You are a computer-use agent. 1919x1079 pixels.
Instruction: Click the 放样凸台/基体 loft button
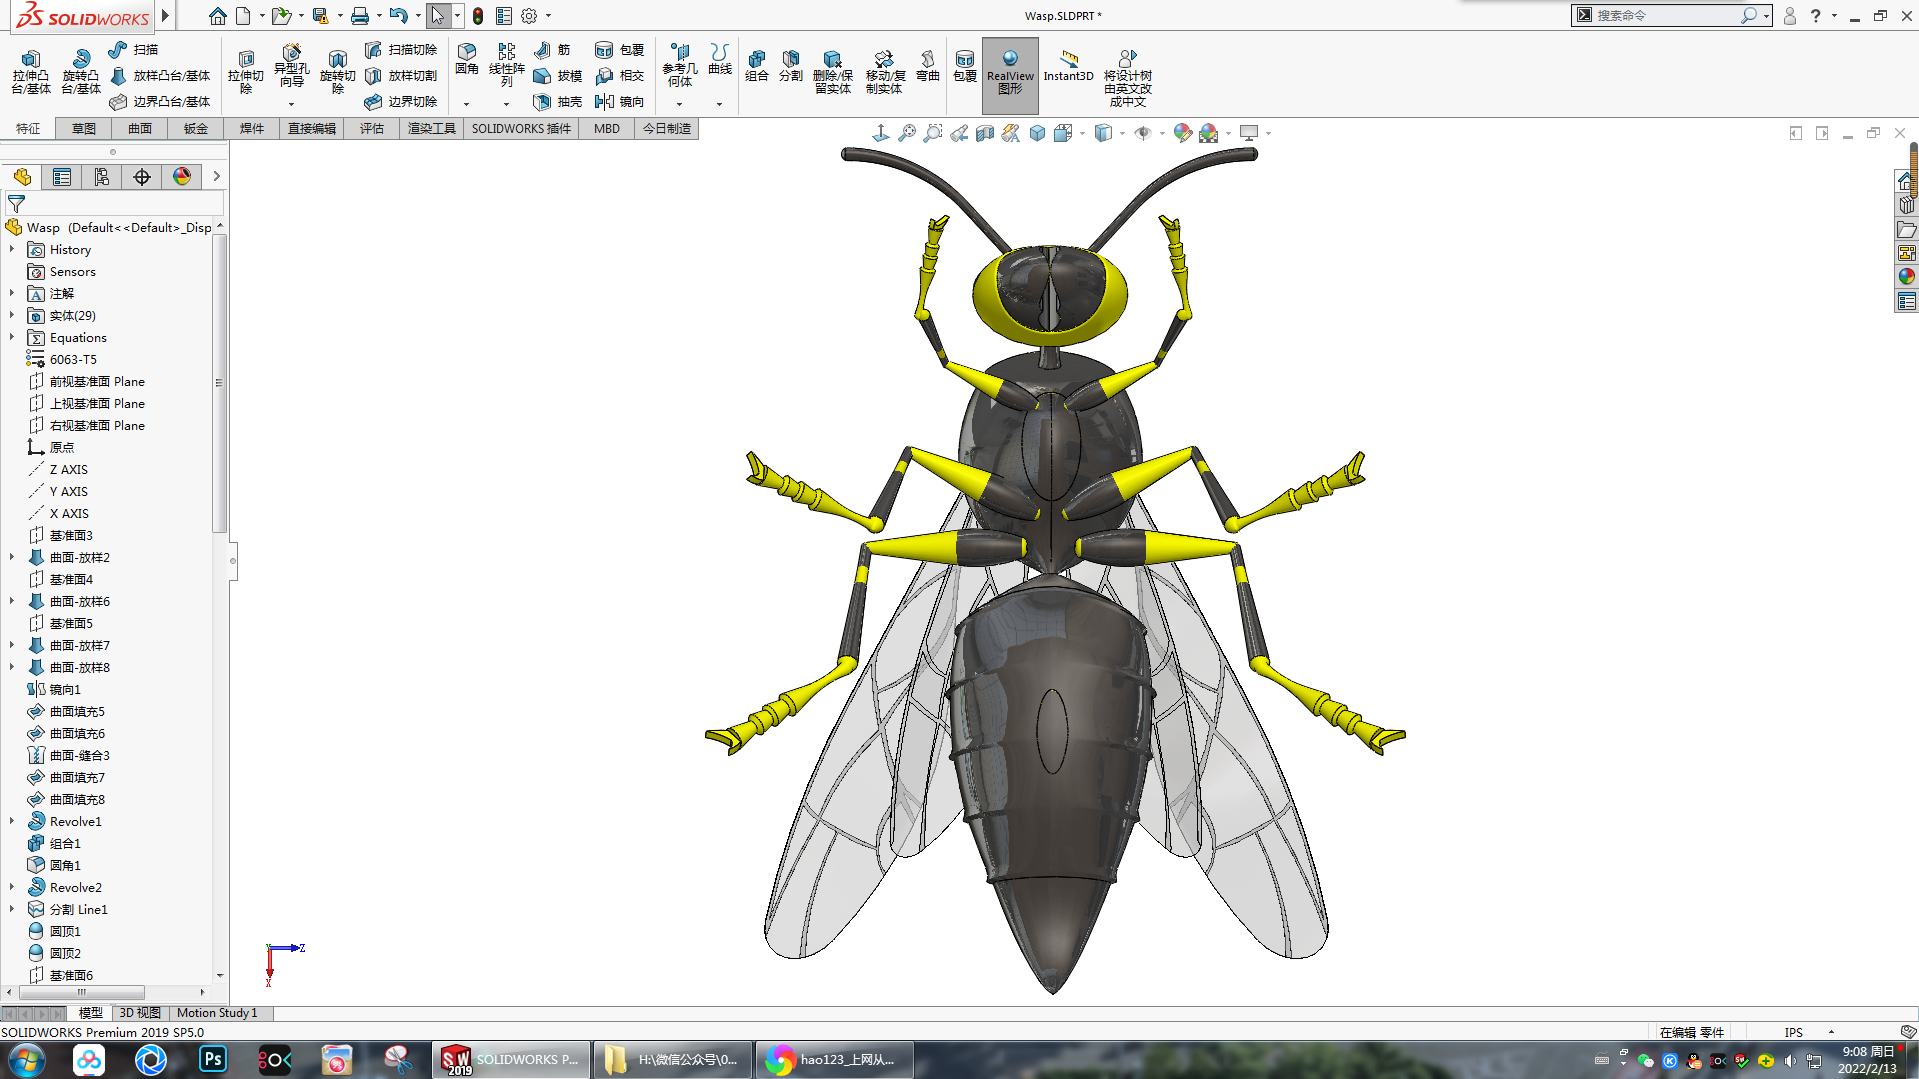160,75
